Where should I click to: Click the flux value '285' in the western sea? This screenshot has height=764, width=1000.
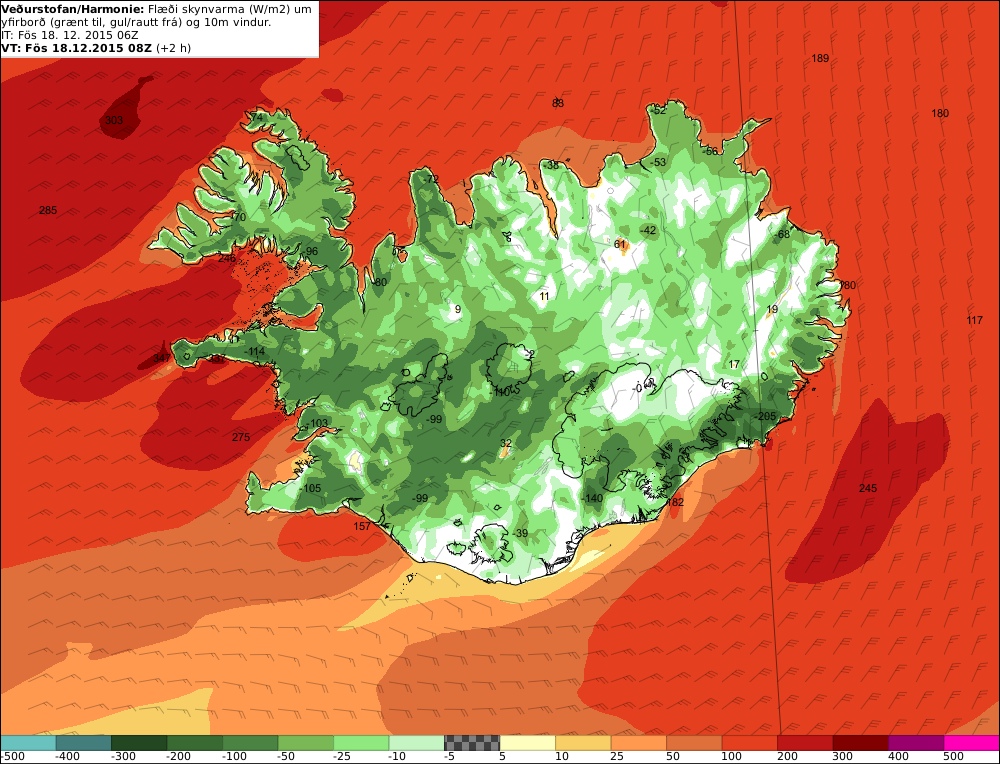coord(48,210)
